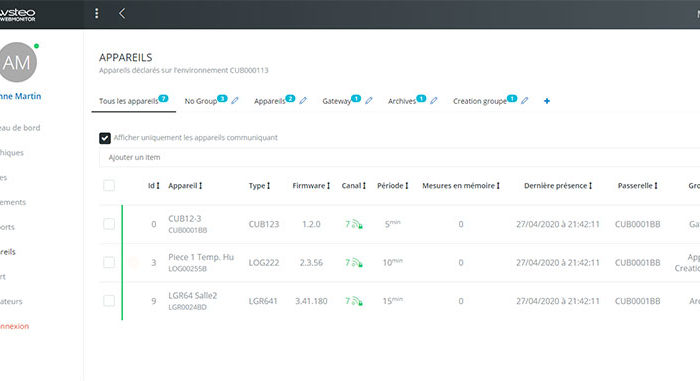Click firmware value 1.2.0
This screenshot has height=381, width=700.
tap(311, 224)
